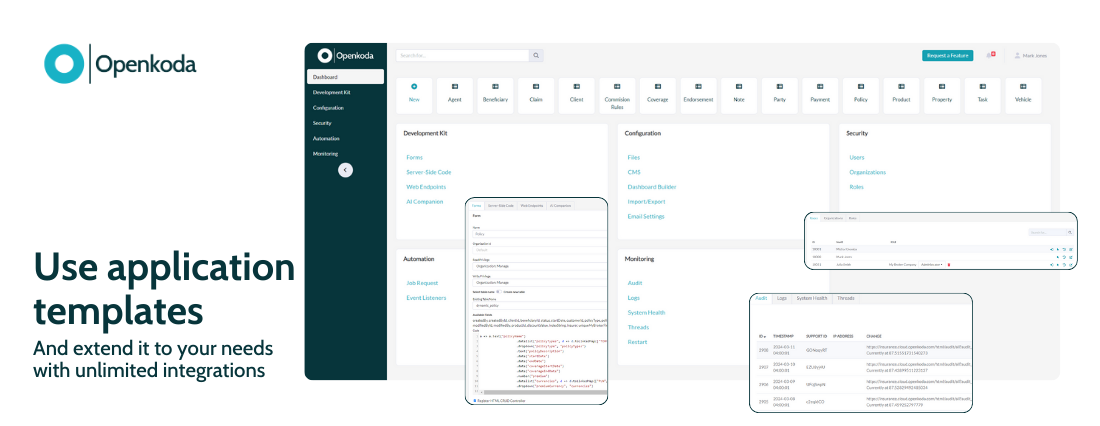Open the Web Endpoints link
Image resolution: width=1100 pixels, height=426 pixels.
click(x=426, y=187)
